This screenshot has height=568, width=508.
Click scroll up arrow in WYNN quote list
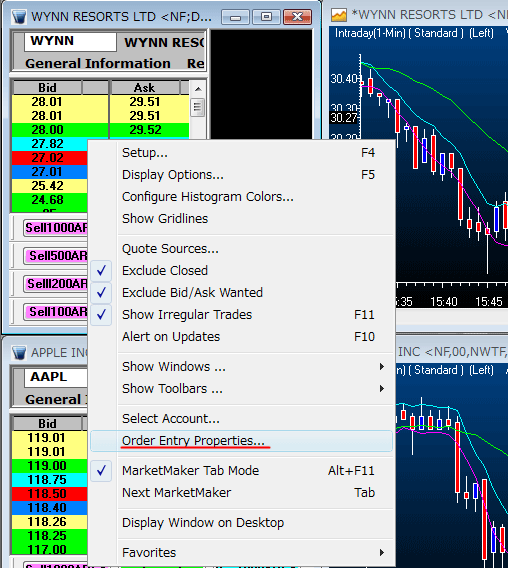[198, 89]
